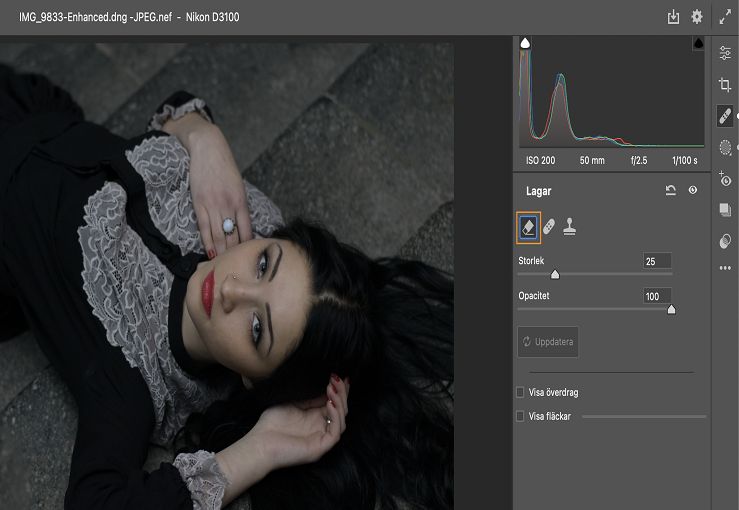Screen dimensions: 739x510
Task: Enable the Visa överdrag checkbox
Action: tap(520, 392)
